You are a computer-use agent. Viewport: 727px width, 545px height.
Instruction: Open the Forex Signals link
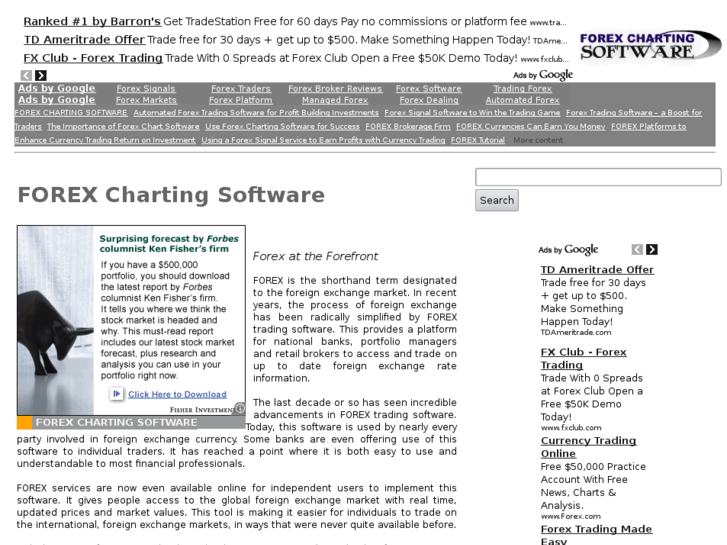point(146,89)
